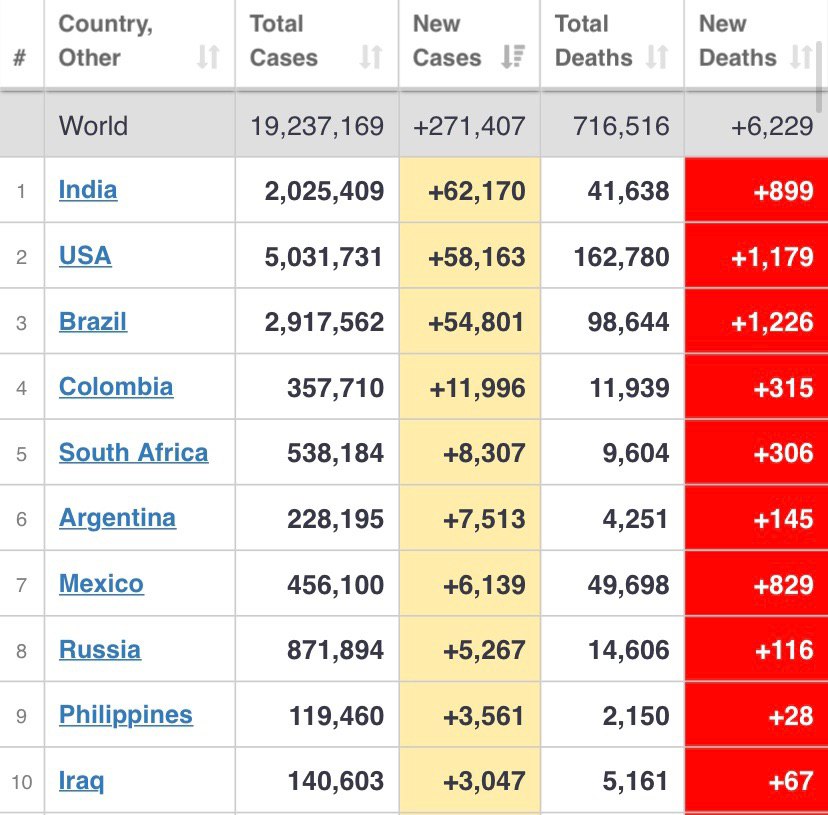The image size is (828, 815).
Task: View Mexico country page
Action: 101,584
